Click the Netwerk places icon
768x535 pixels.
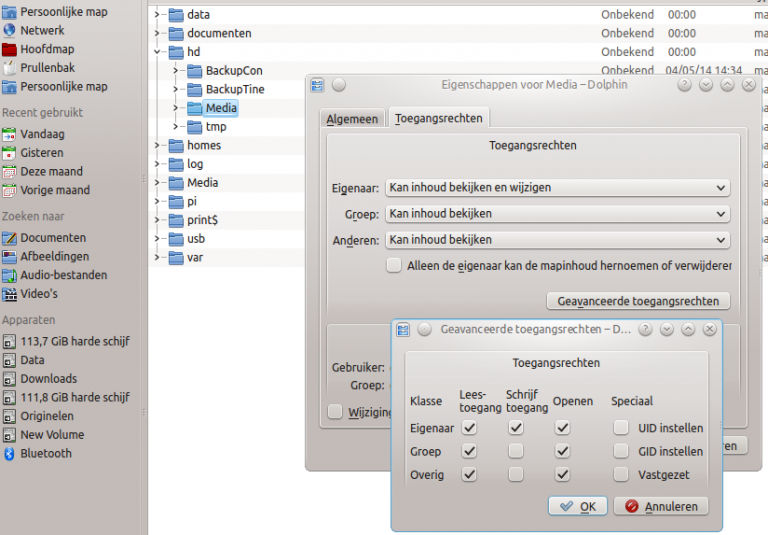point(10,30)
